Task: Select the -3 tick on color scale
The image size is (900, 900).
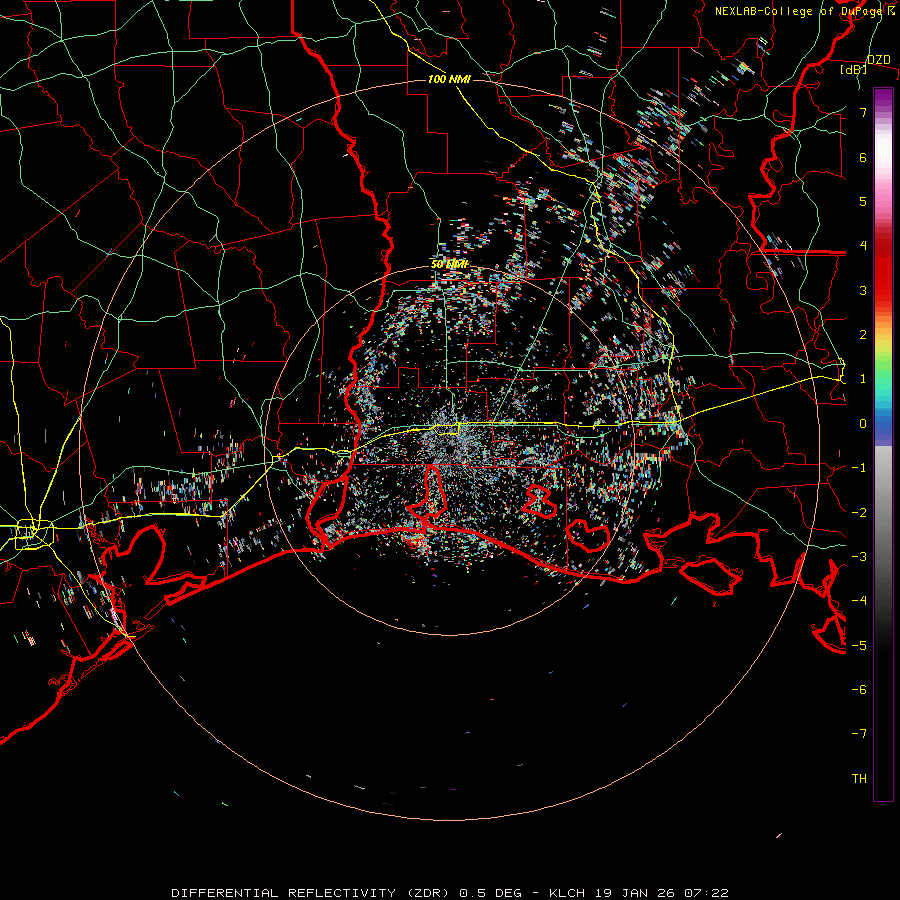Action: tap(859, 557)
